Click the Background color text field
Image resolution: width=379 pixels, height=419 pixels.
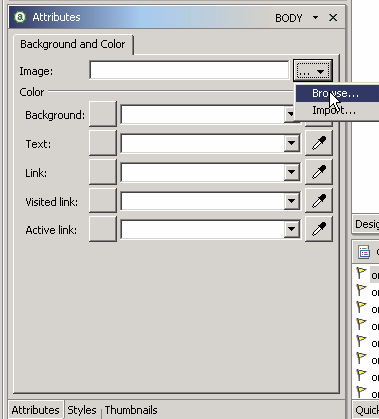coord(202,115)
